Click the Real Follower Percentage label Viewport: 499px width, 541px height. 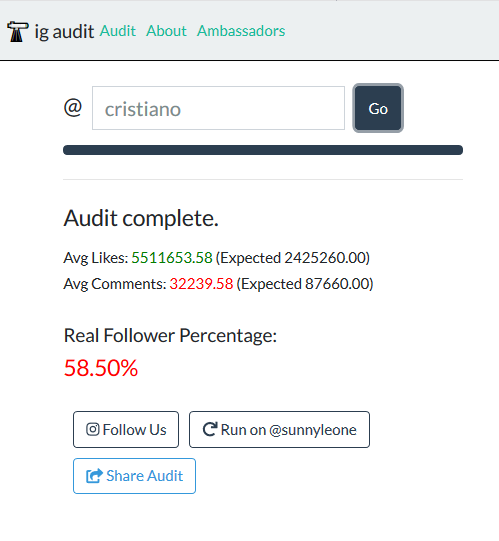tap(170, 335)
